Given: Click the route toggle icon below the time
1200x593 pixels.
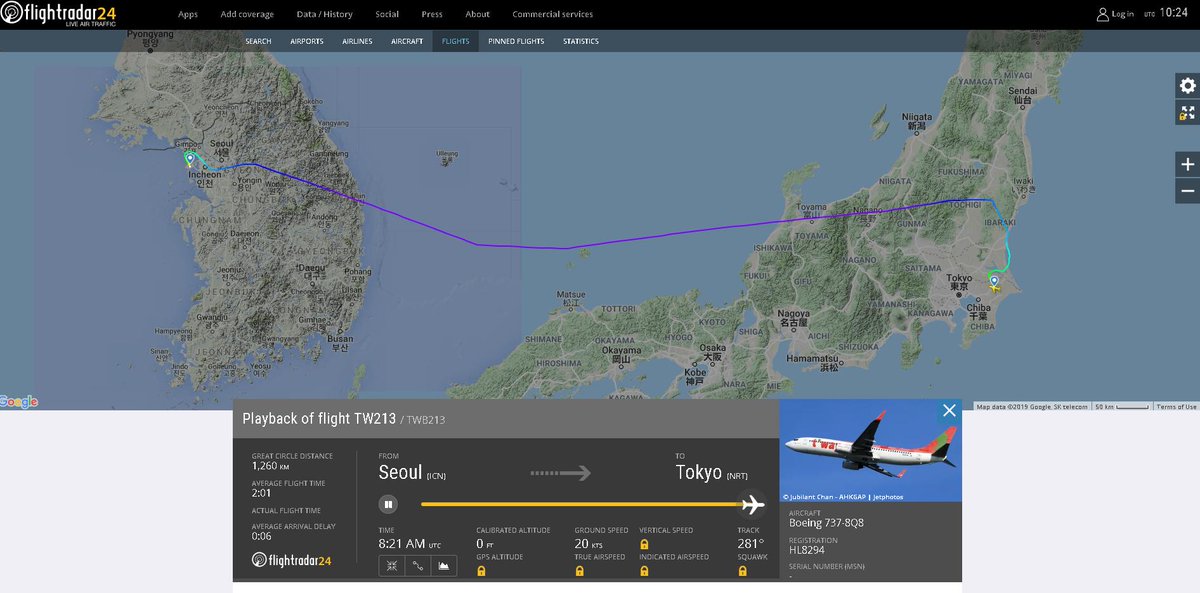Looking at the screenshot, I should 417,566.
